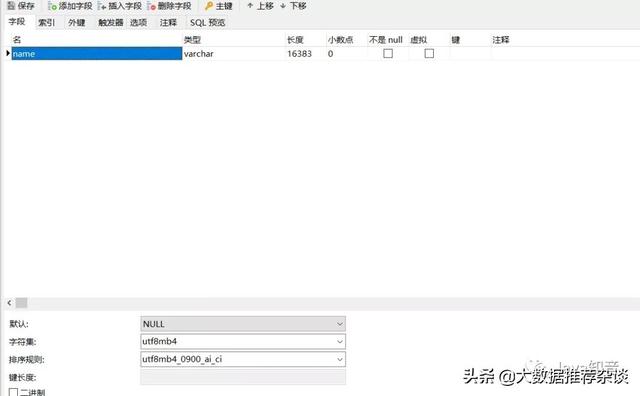
Task: Switch to the Indexes (索引) tab
Action: point(46,22)
